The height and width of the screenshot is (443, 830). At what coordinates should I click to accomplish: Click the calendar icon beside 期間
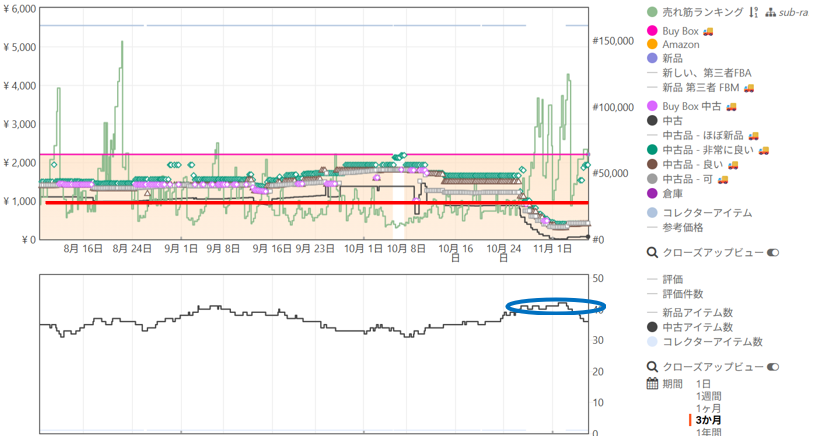click(652, 383)
